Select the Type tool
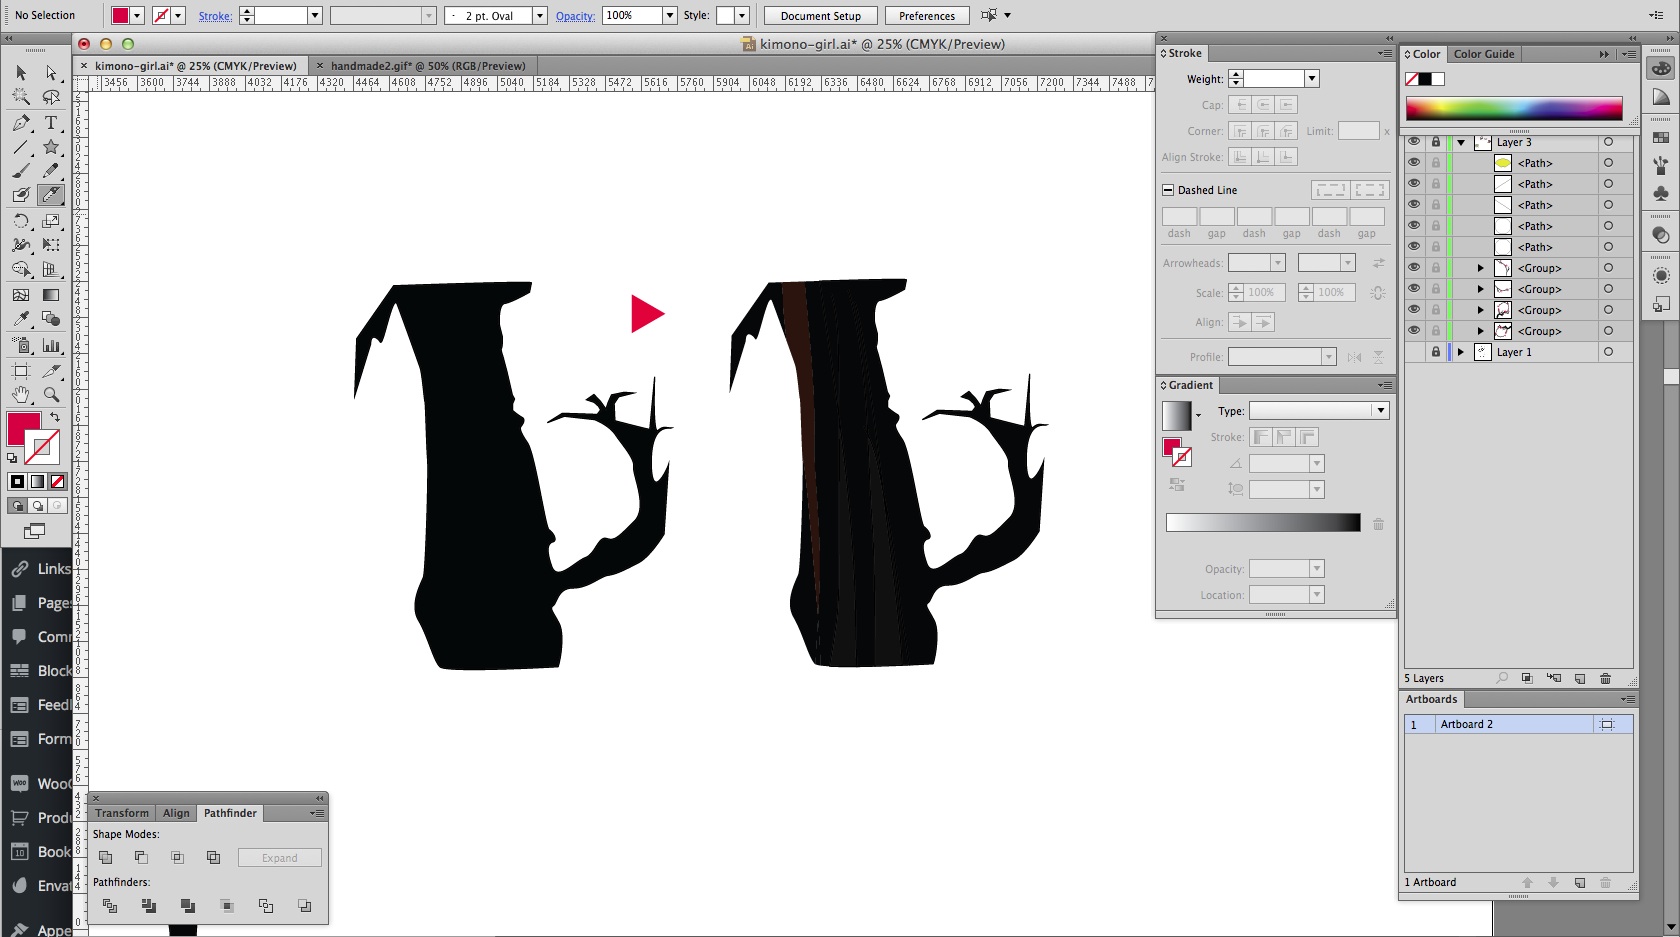The height and width of the screenshot is (937, 1680). coord(51,123)
